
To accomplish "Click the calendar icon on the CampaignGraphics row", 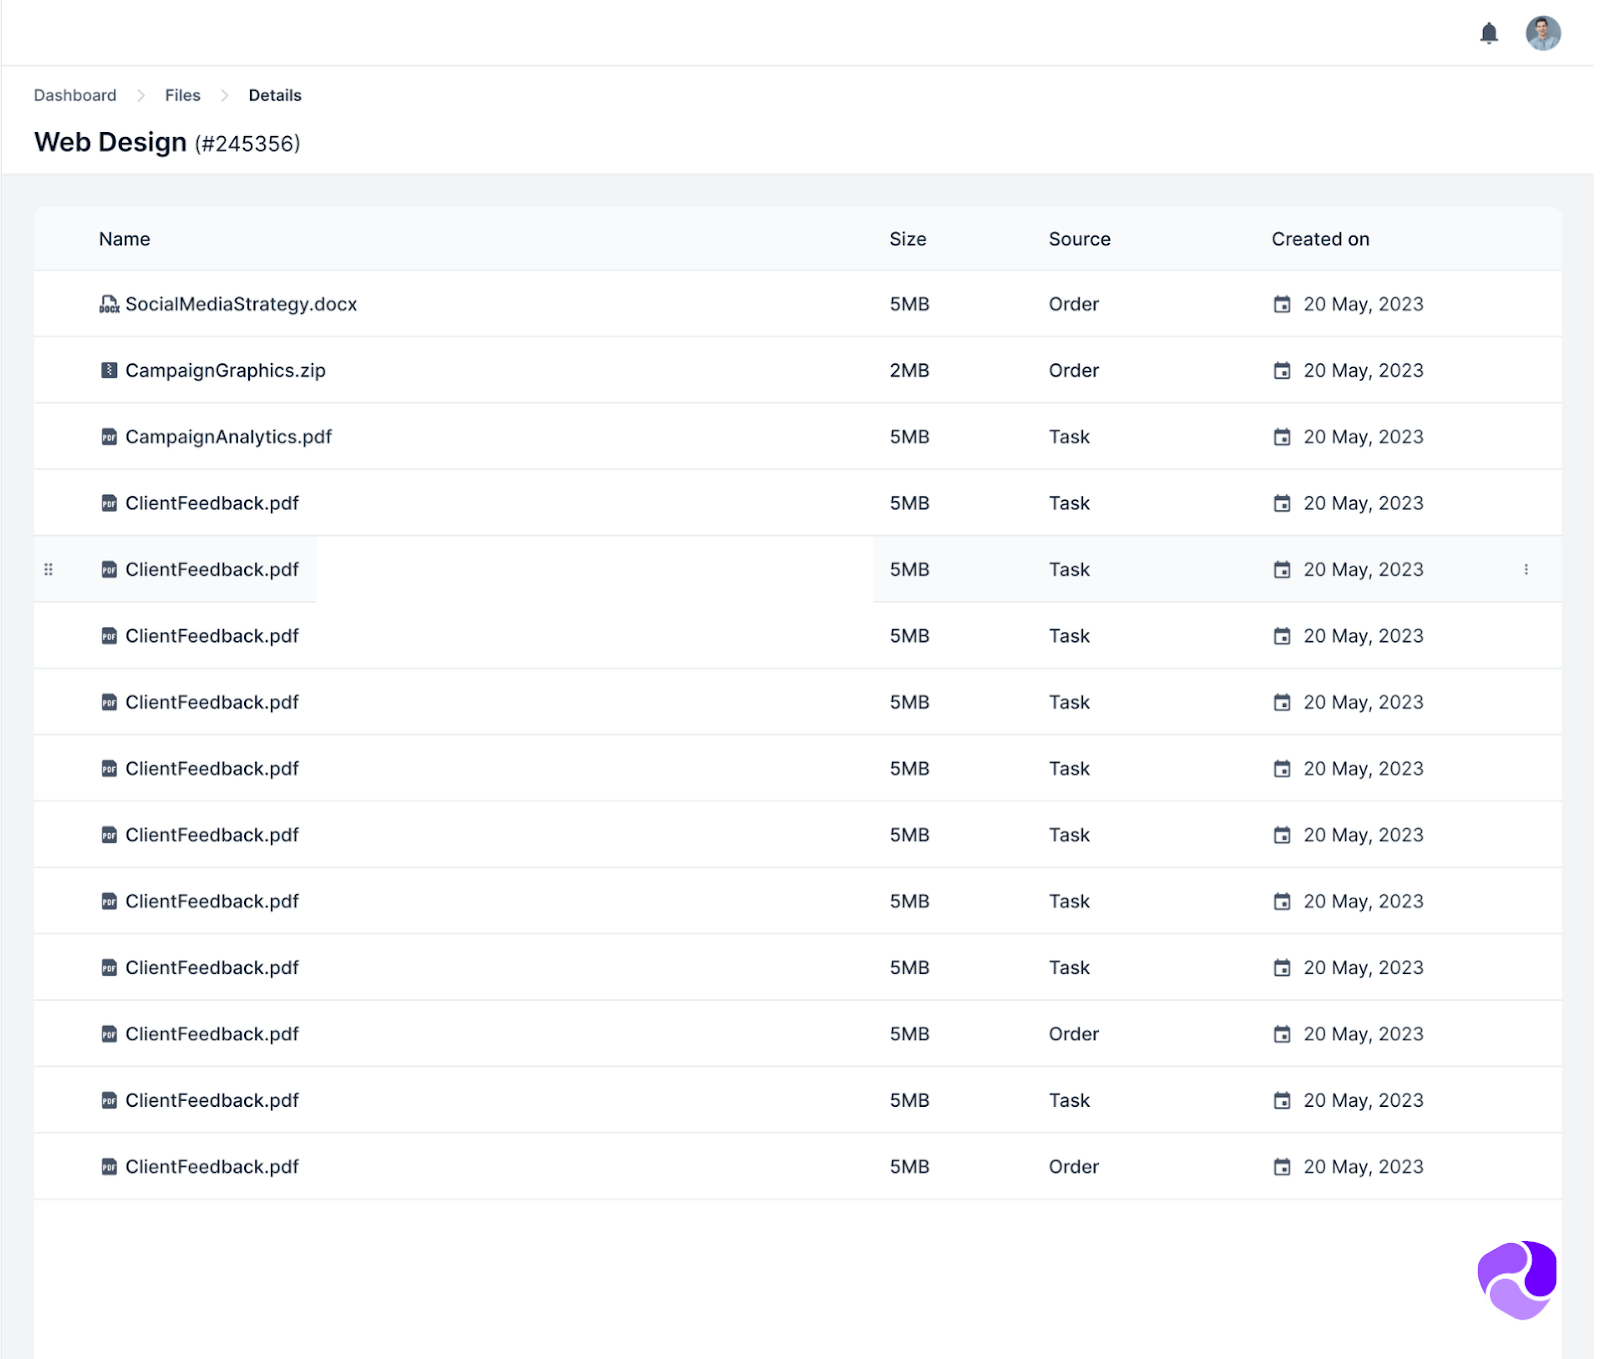I will click(x=1281, y=369).
